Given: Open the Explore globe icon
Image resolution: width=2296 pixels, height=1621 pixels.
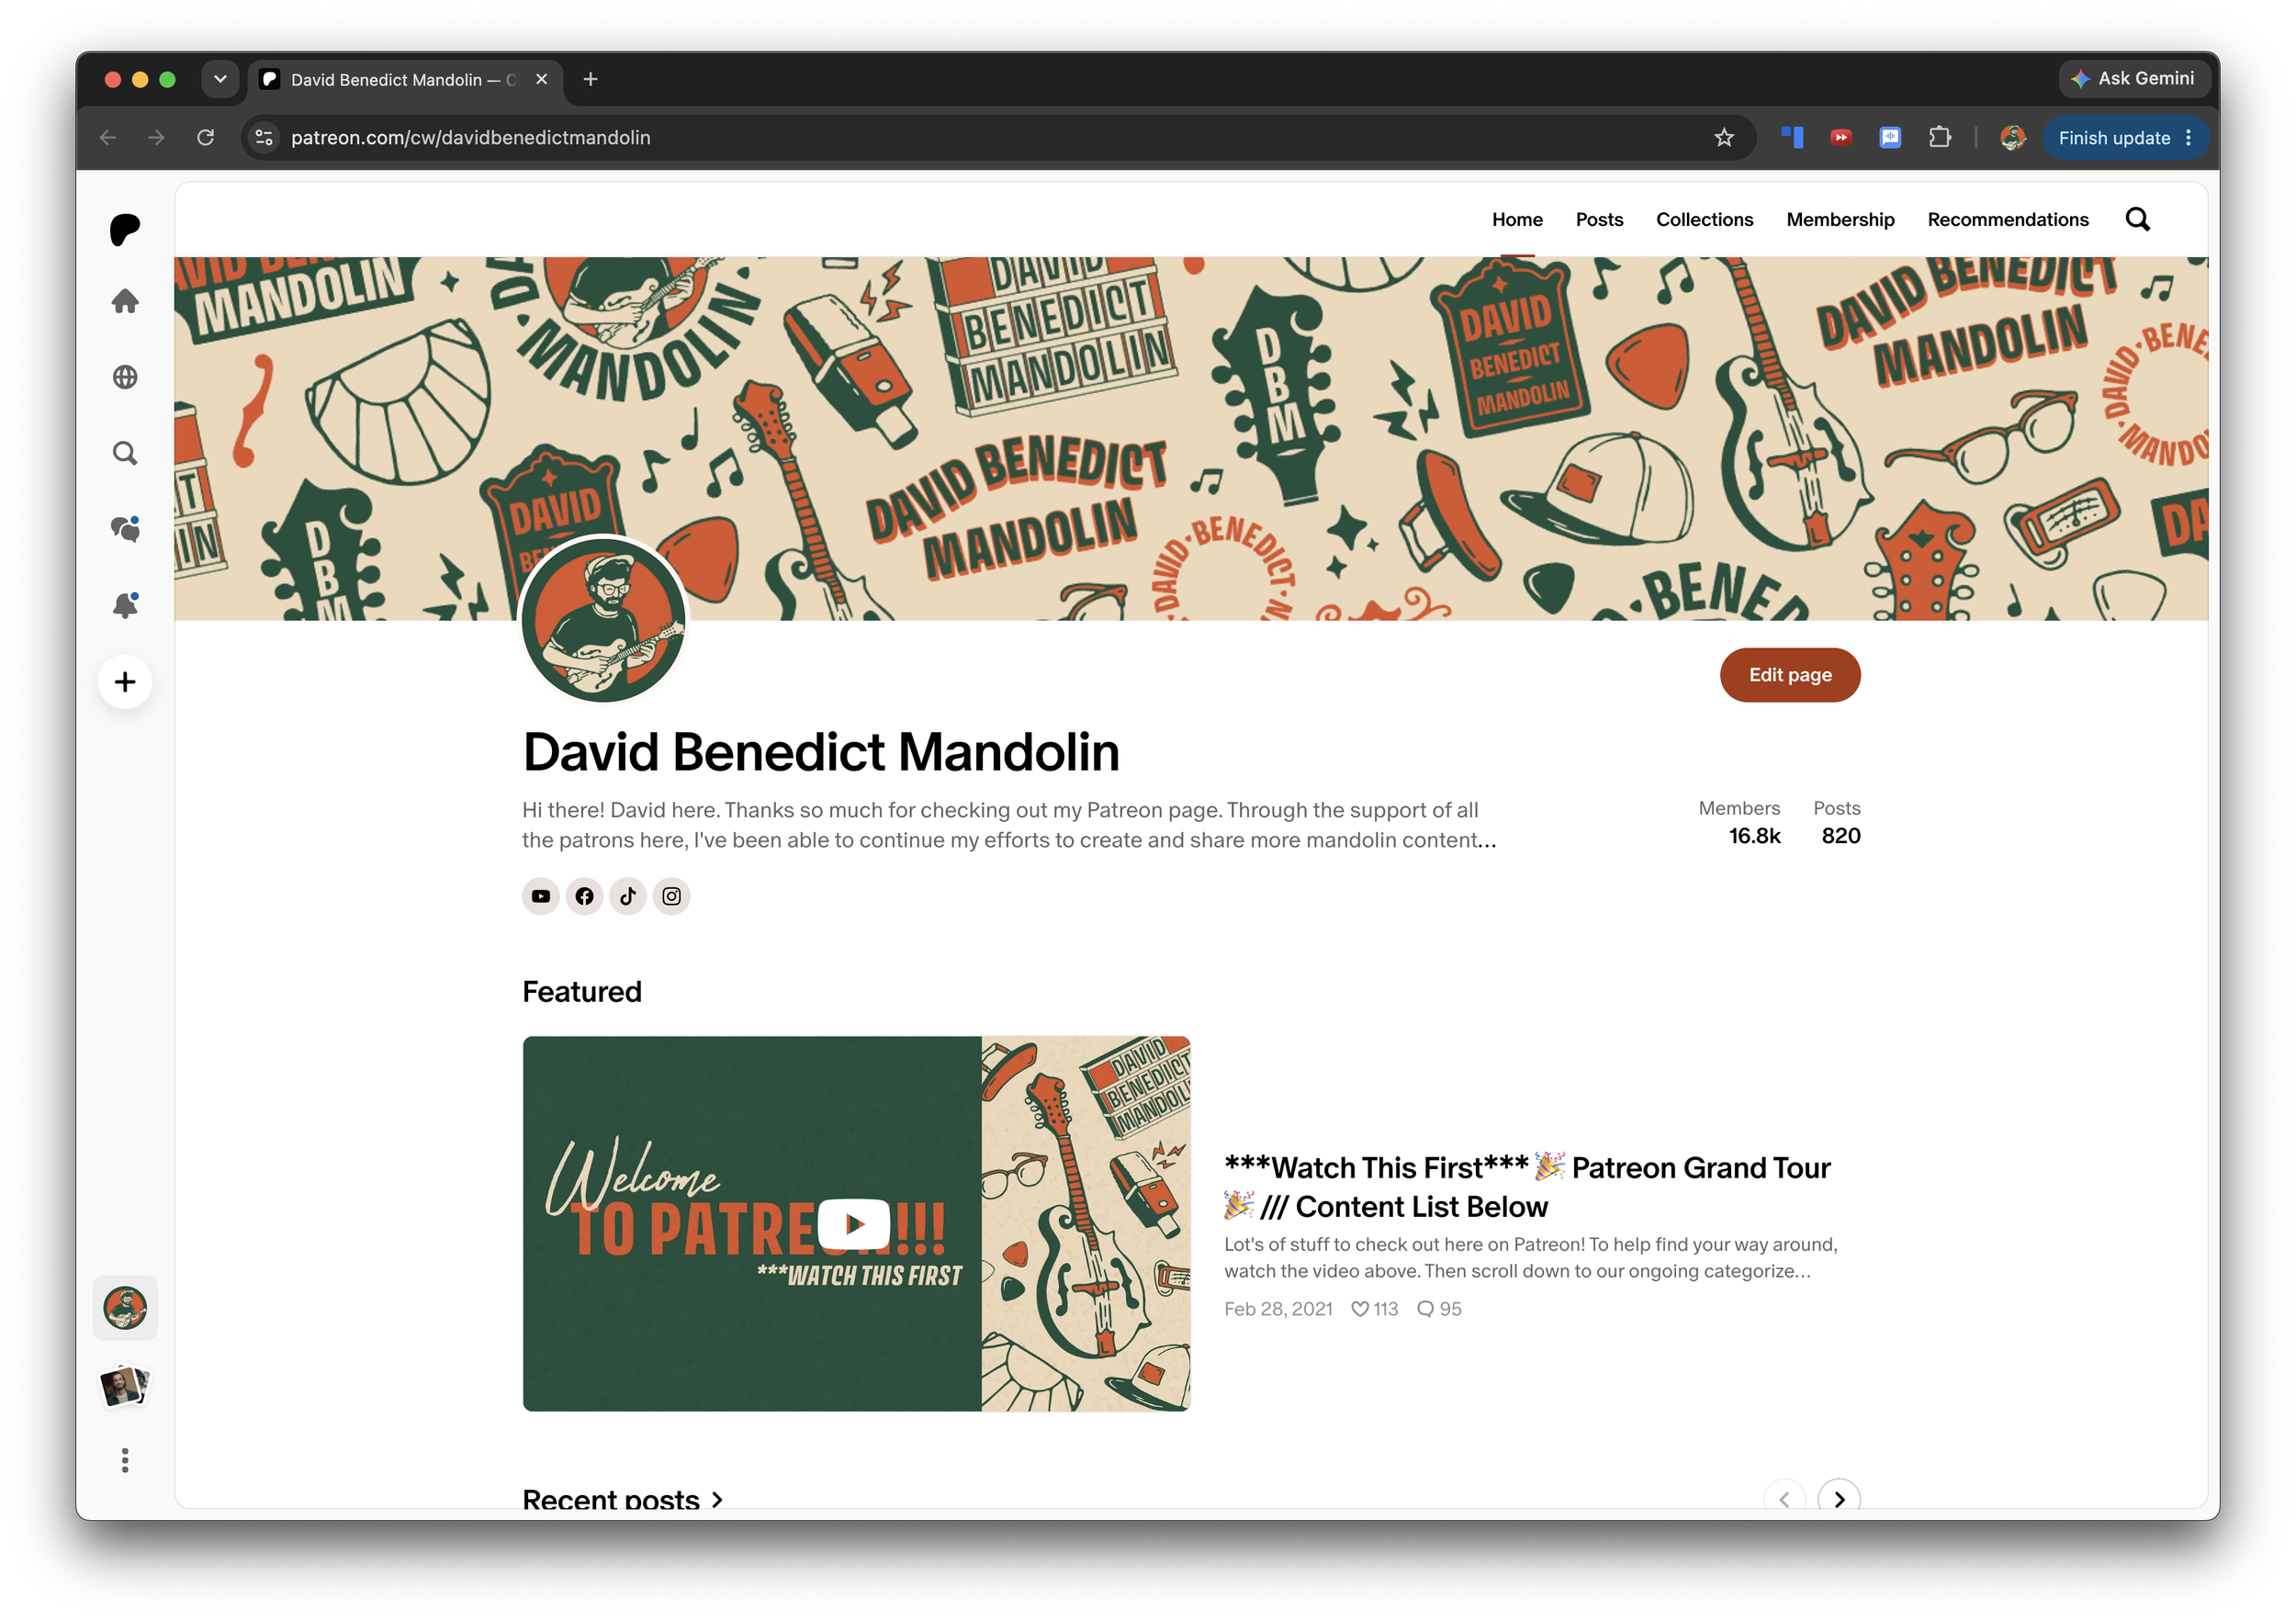Looking at the screenshot, I should tap(125, 377).
